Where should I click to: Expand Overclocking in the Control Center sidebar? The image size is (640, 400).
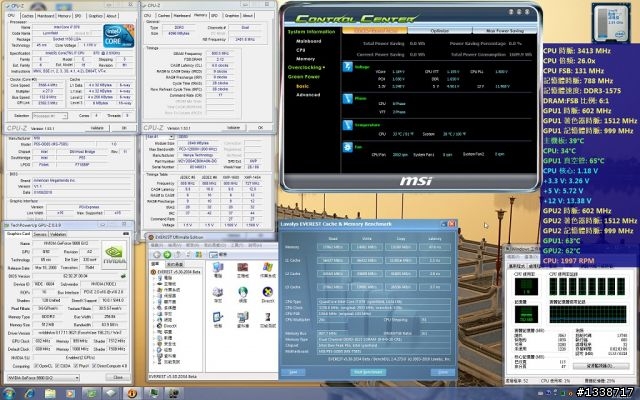[x=306, y=67]
